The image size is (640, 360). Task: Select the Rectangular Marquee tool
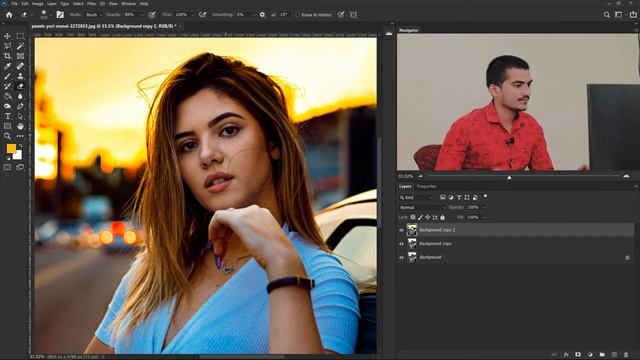[x=20, y=36]
